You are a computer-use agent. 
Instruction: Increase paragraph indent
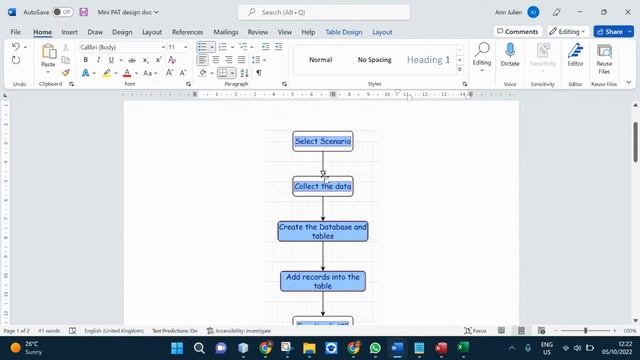(279, 47)
